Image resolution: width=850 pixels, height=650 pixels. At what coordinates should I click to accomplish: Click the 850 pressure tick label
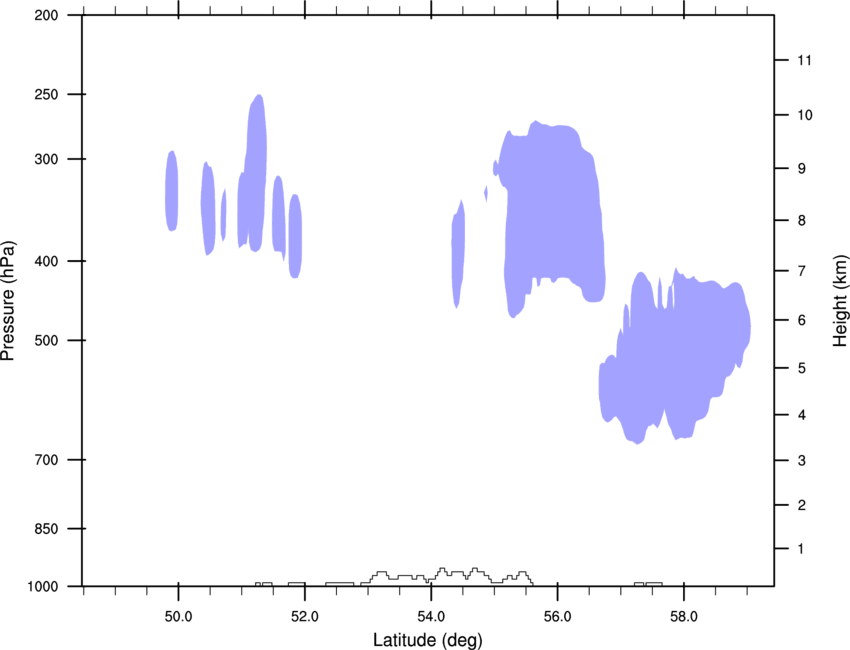coord(47,529)
